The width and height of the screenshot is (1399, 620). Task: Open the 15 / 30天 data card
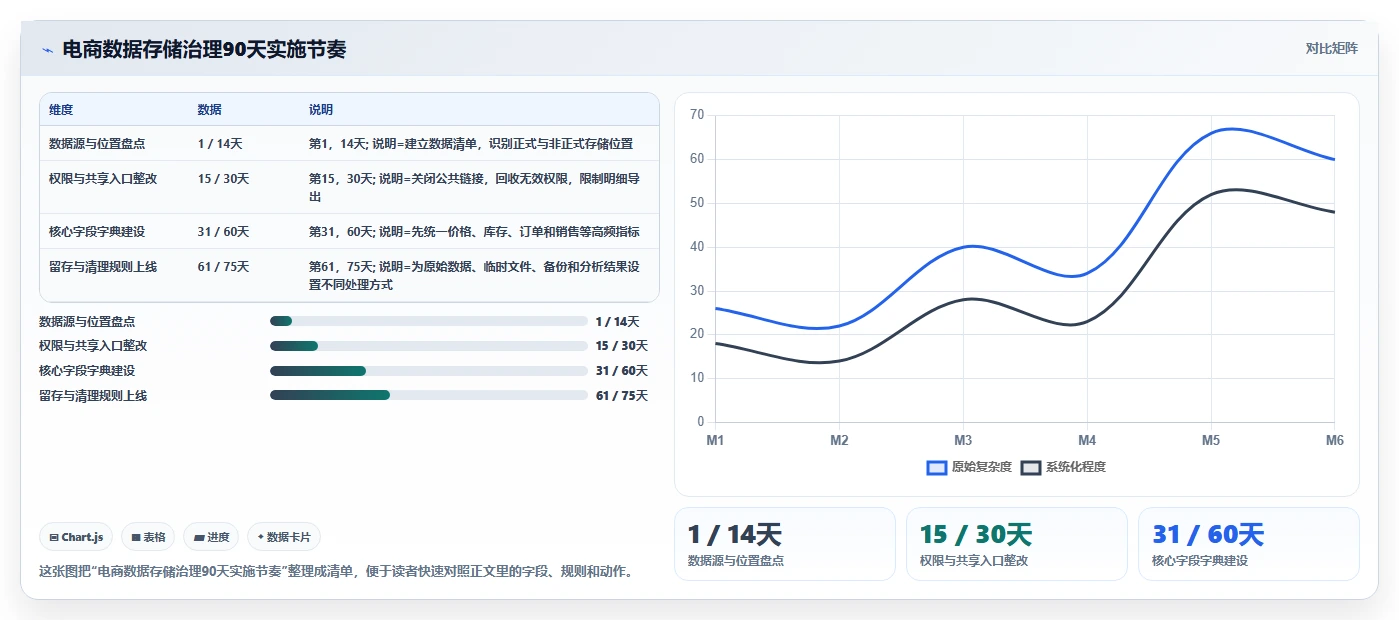coord(1017,544)
